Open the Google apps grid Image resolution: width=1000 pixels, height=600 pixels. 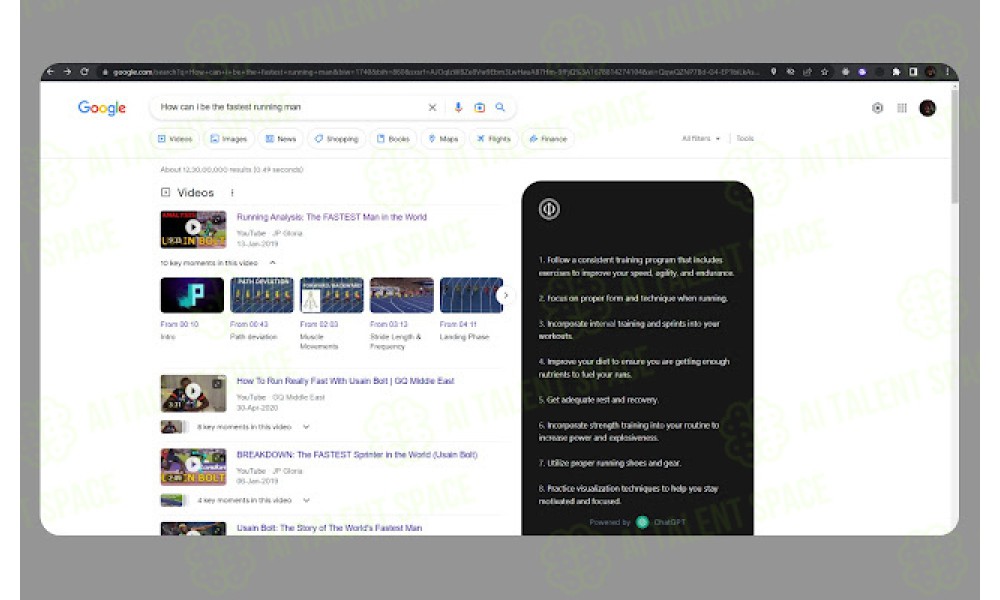902,108
